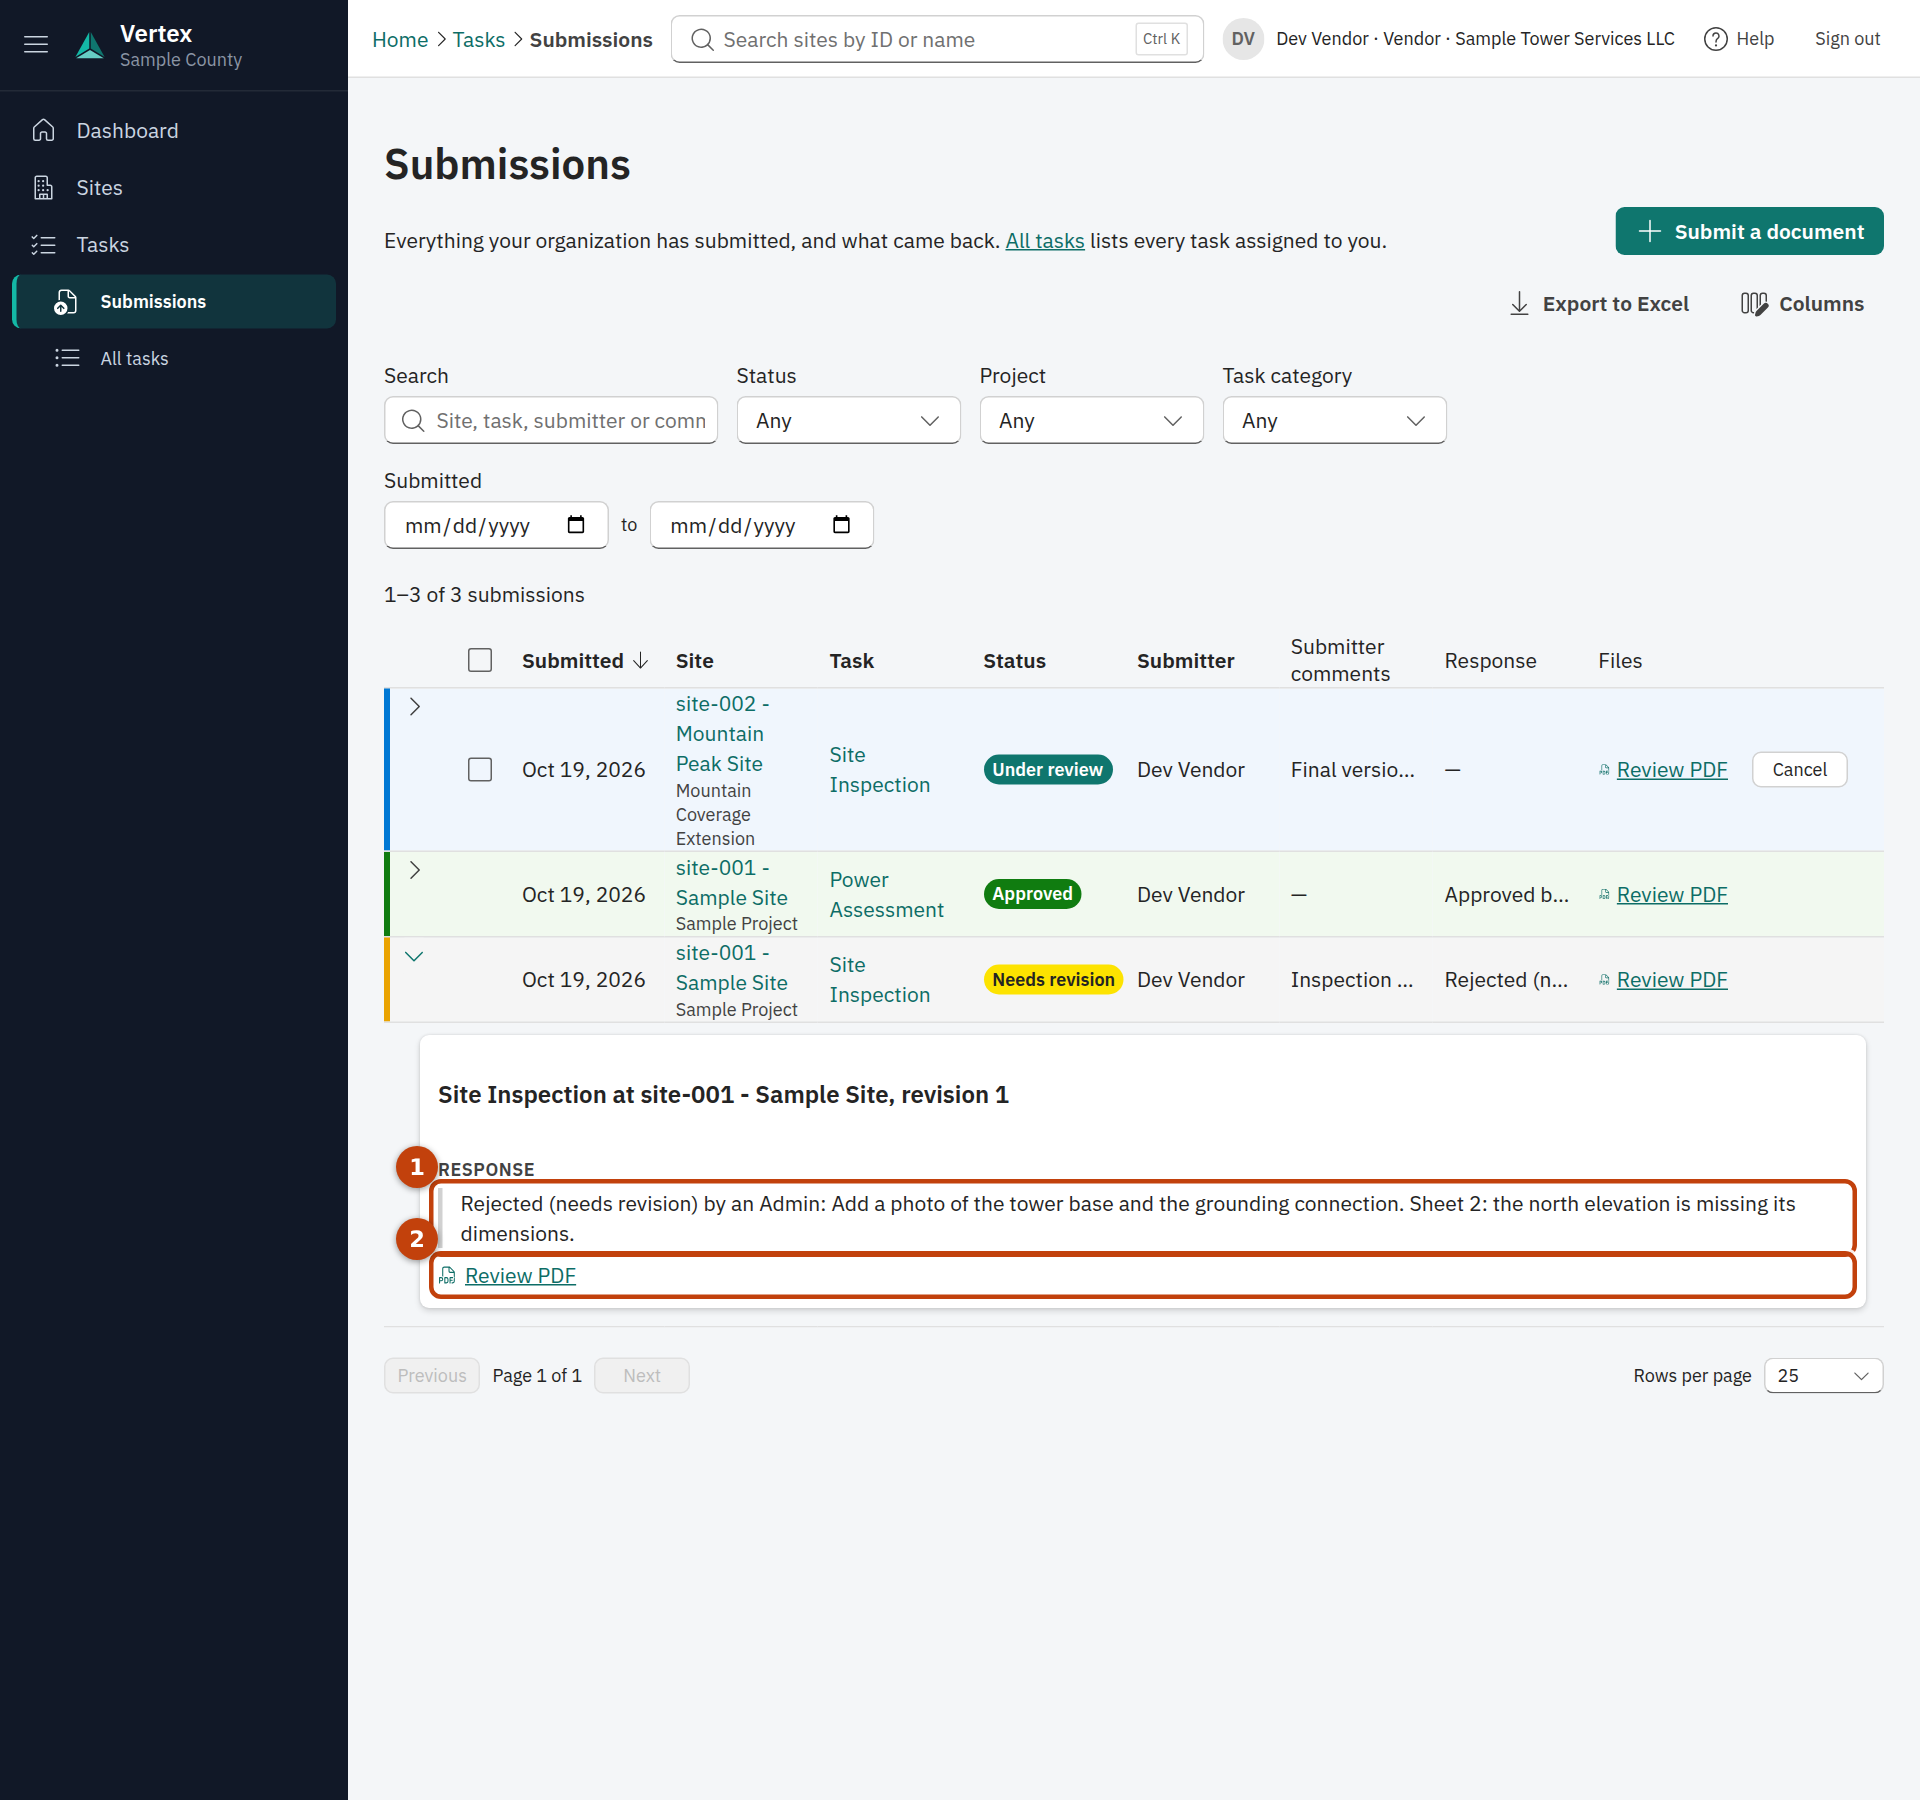The width and height of the screenshot is (1920, 1800).
Task: Click the Vertex logo icon
Action: pos(90,46)
